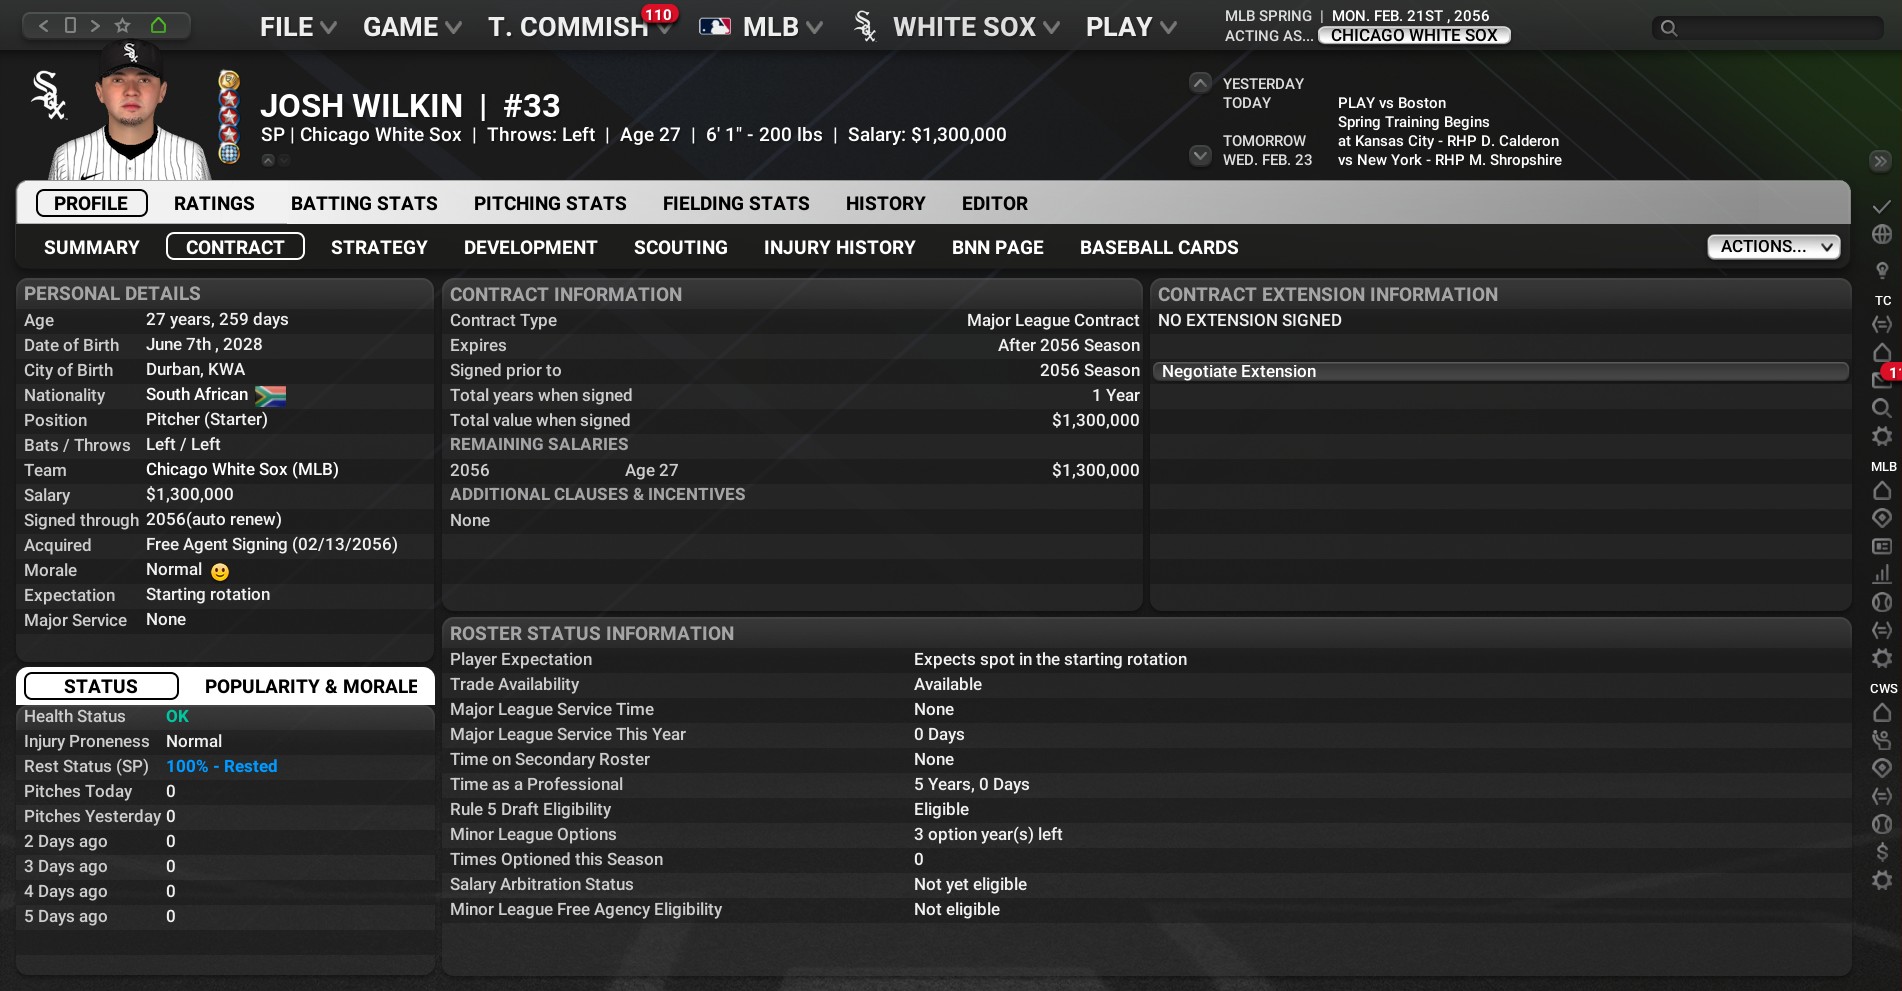Open the home icon under the CWS label
Screen dimensions: 1902x991
[1881, 712]
